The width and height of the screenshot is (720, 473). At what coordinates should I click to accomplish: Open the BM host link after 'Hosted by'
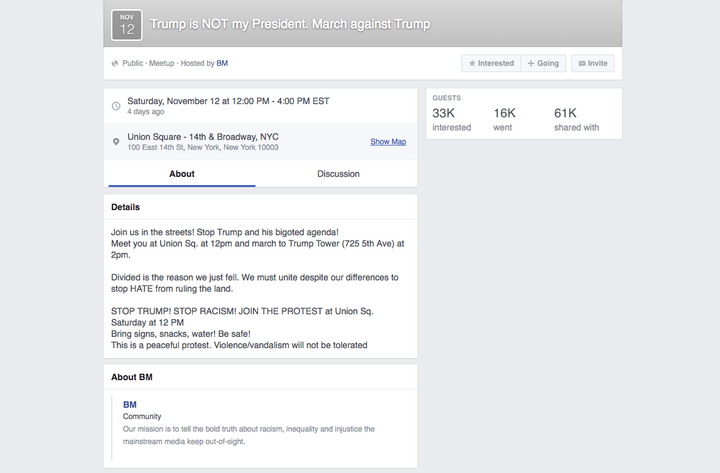point(222,63)
